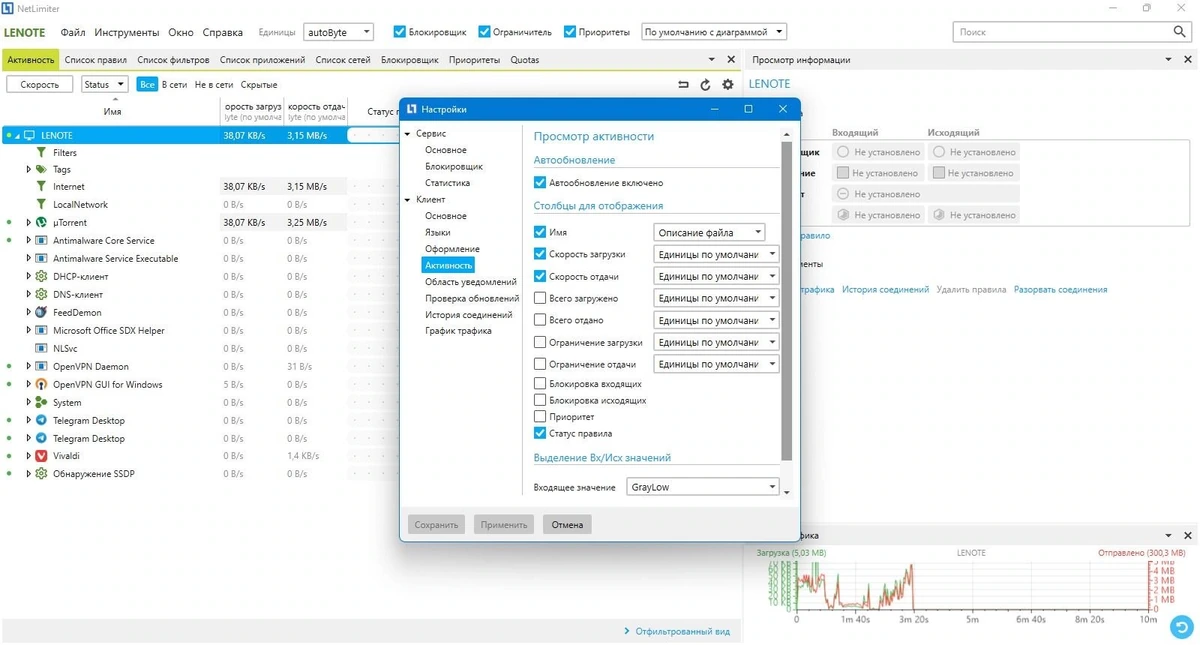1200x645 pixels.
Task: Click the Vivaldi browser icon
Action: tap(41, 456)
